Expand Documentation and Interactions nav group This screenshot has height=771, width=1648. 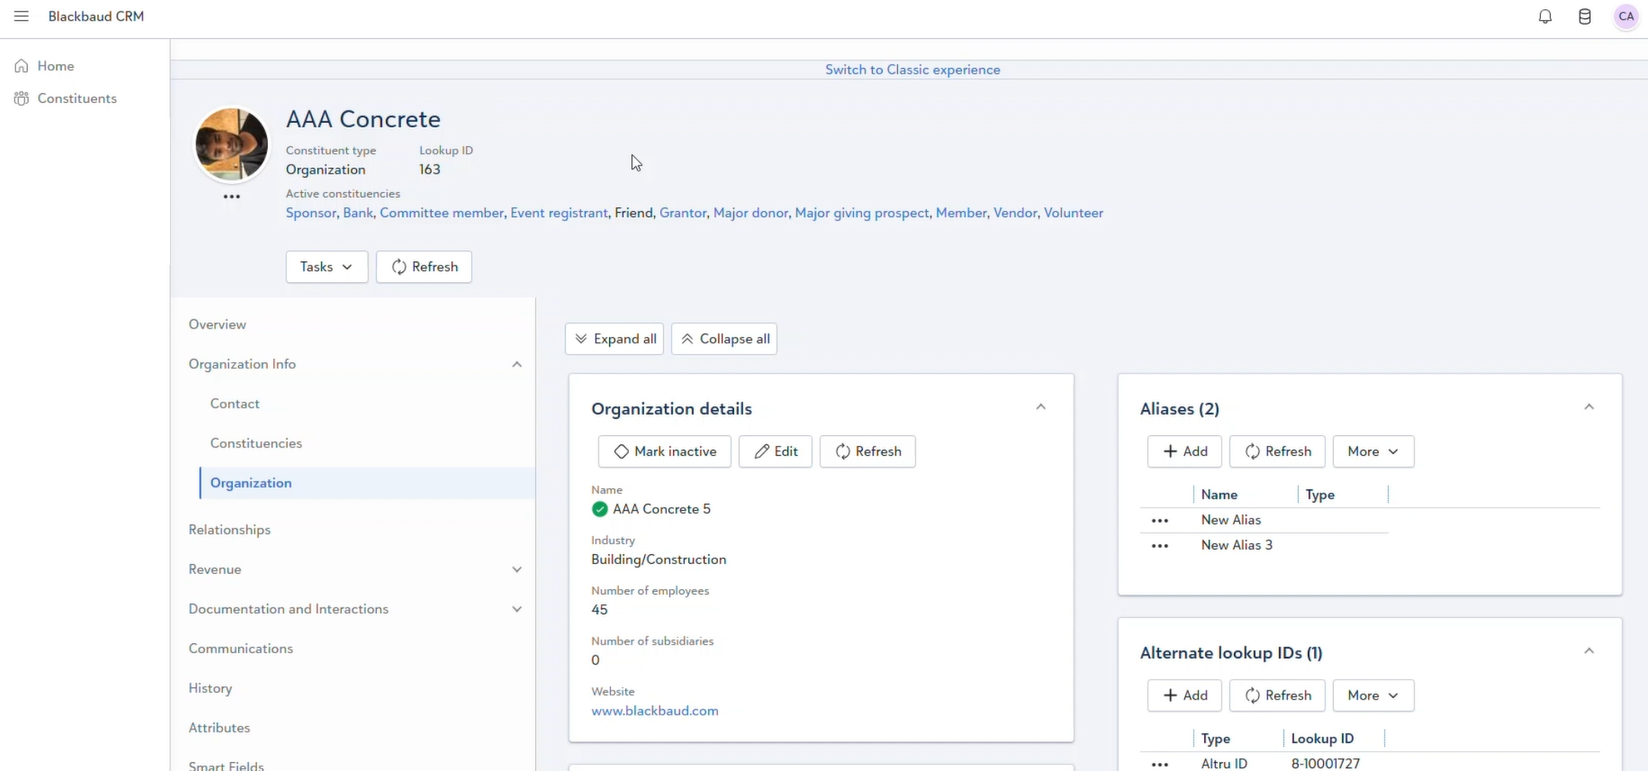517,609
